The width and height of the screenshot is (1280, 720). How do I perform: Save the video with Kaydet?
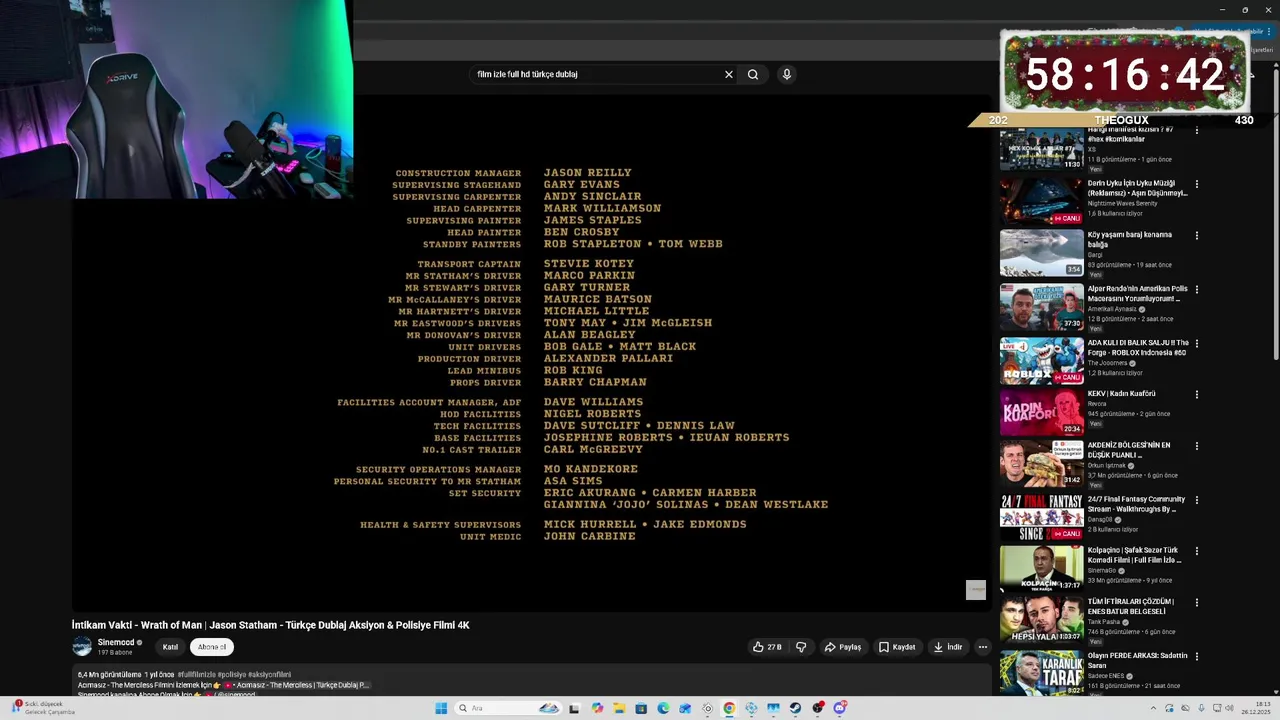(x=897, y=647)
